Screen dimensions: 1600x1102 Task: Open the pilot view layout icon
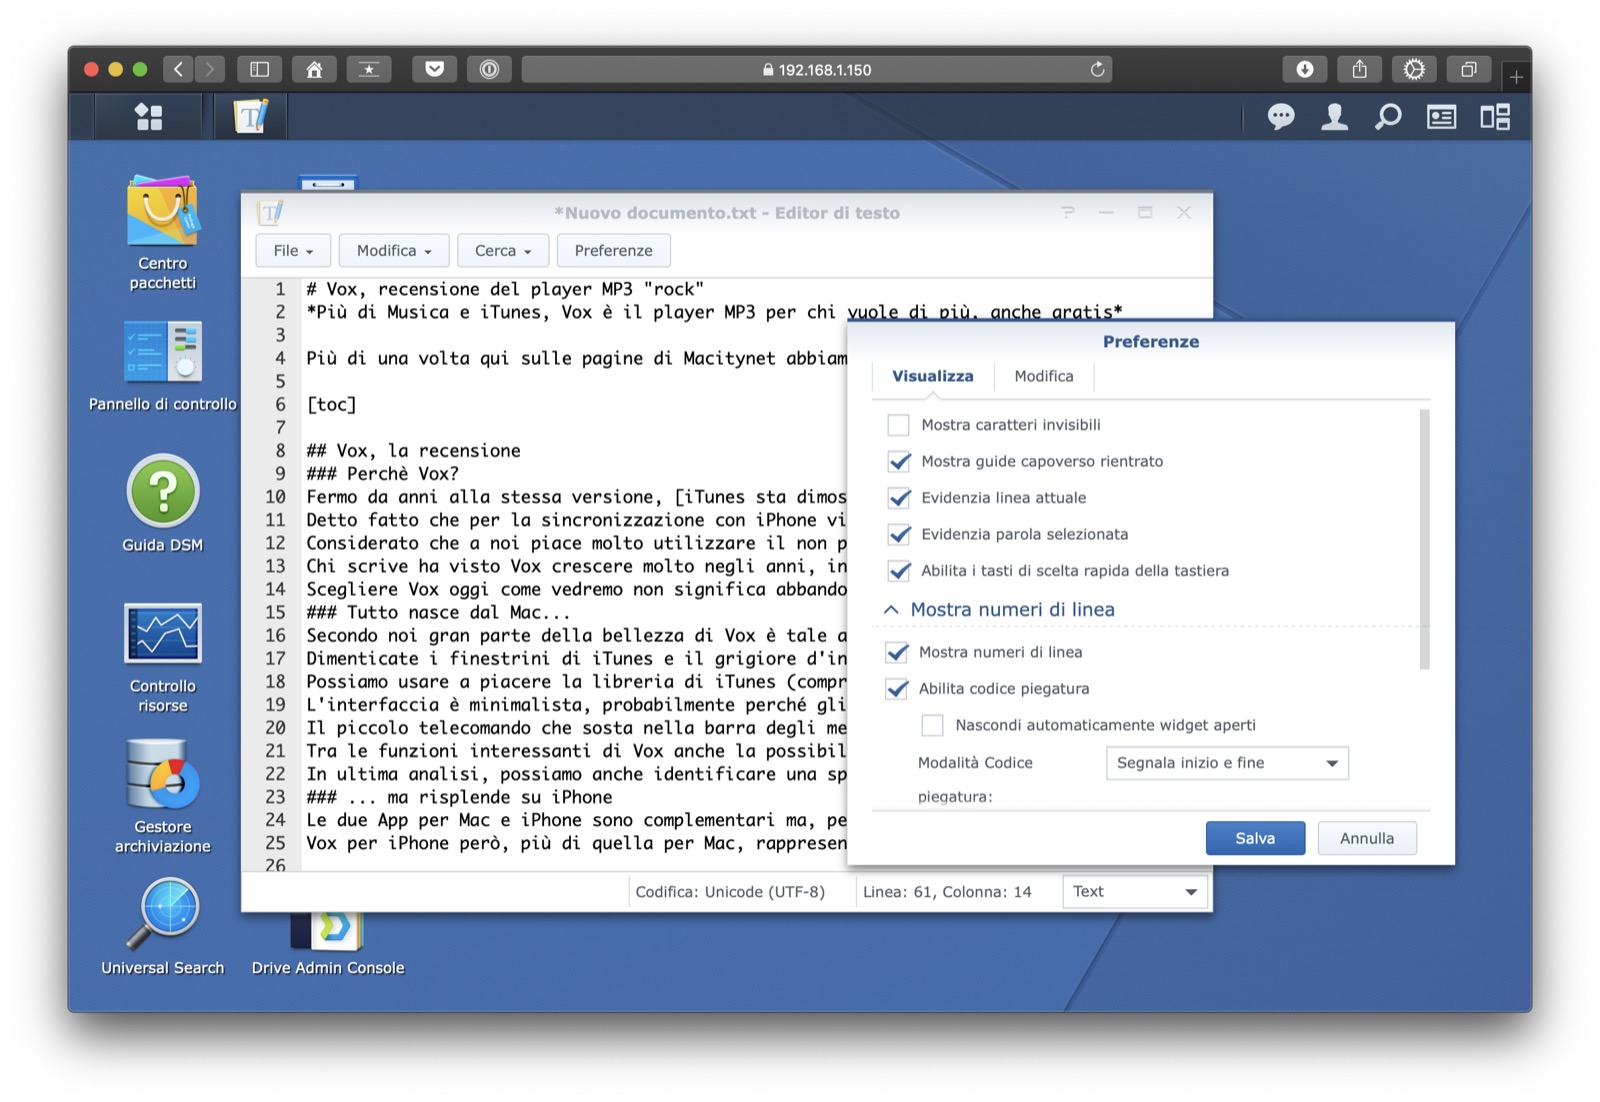click(x=1495, y=117)
